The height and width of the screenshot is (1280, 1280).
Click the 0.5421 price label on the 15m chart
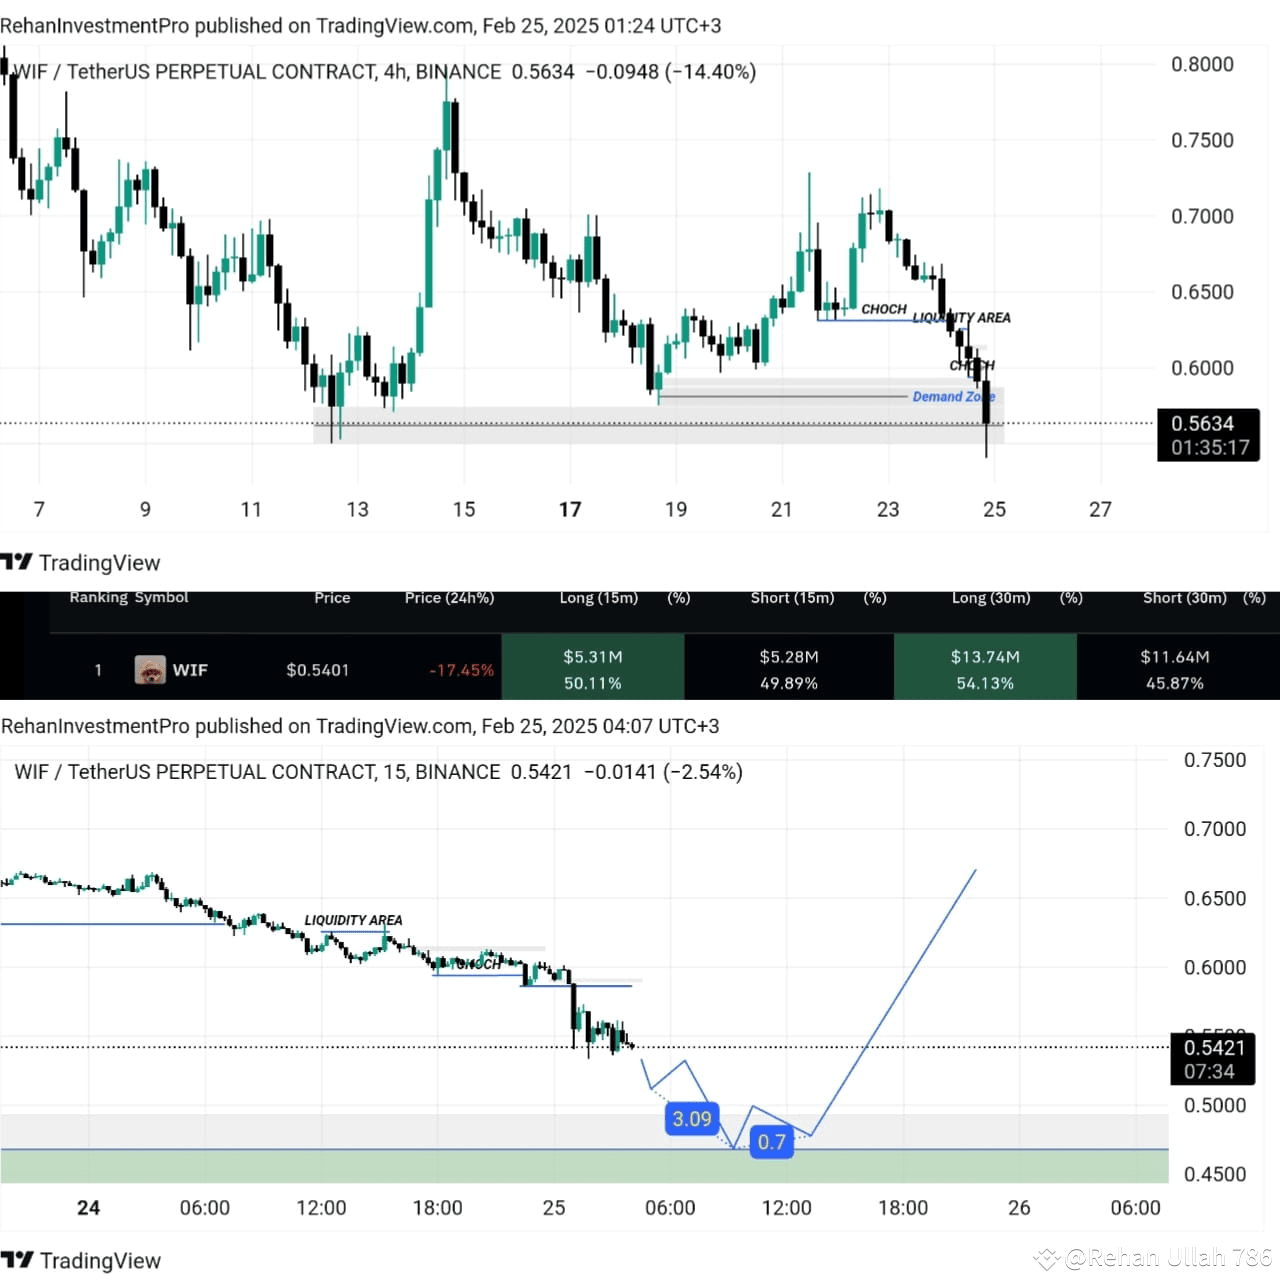[x=1213, y=1047]
